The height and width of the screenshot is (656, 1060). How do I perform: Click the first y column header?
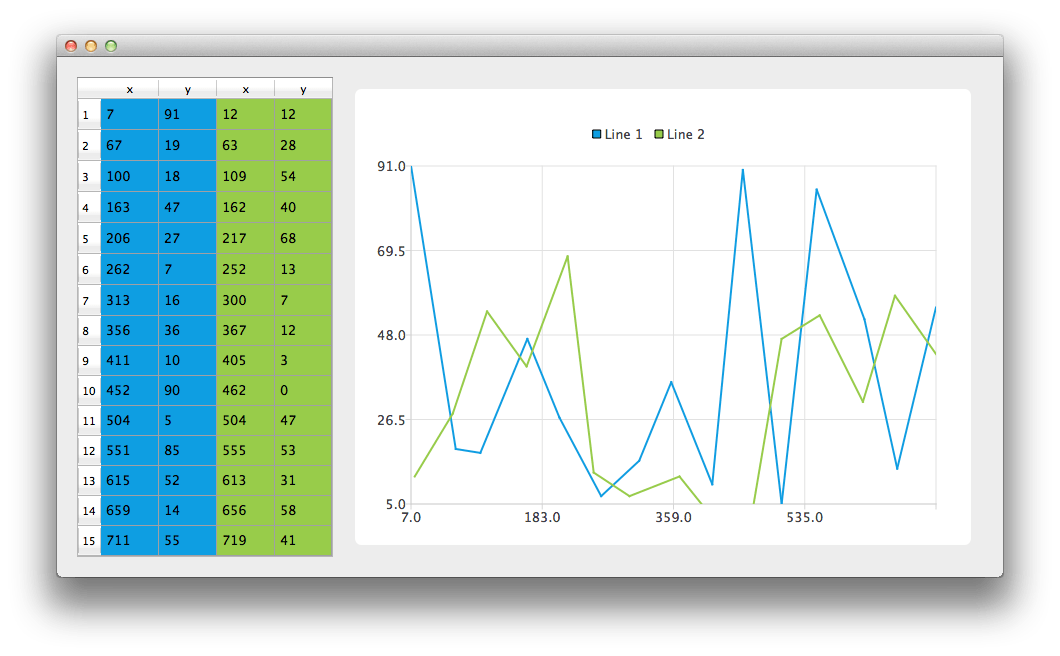187,88
